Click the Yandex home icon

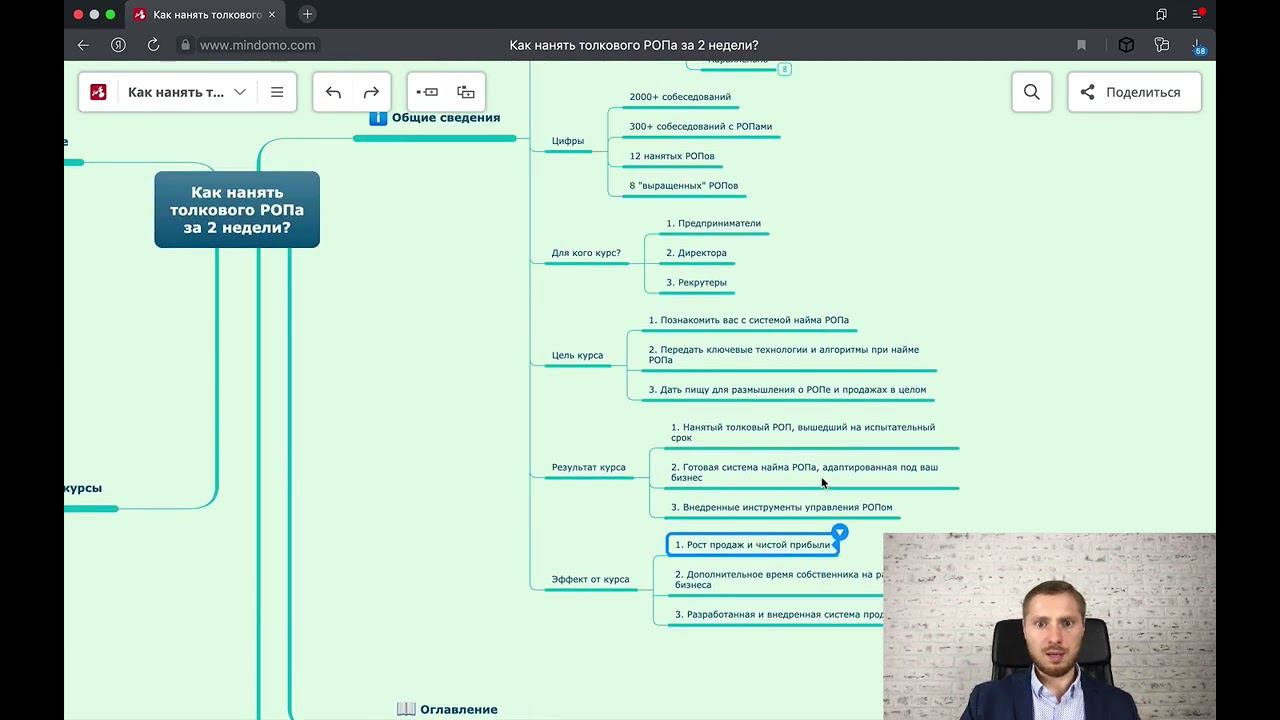(118, 45)
